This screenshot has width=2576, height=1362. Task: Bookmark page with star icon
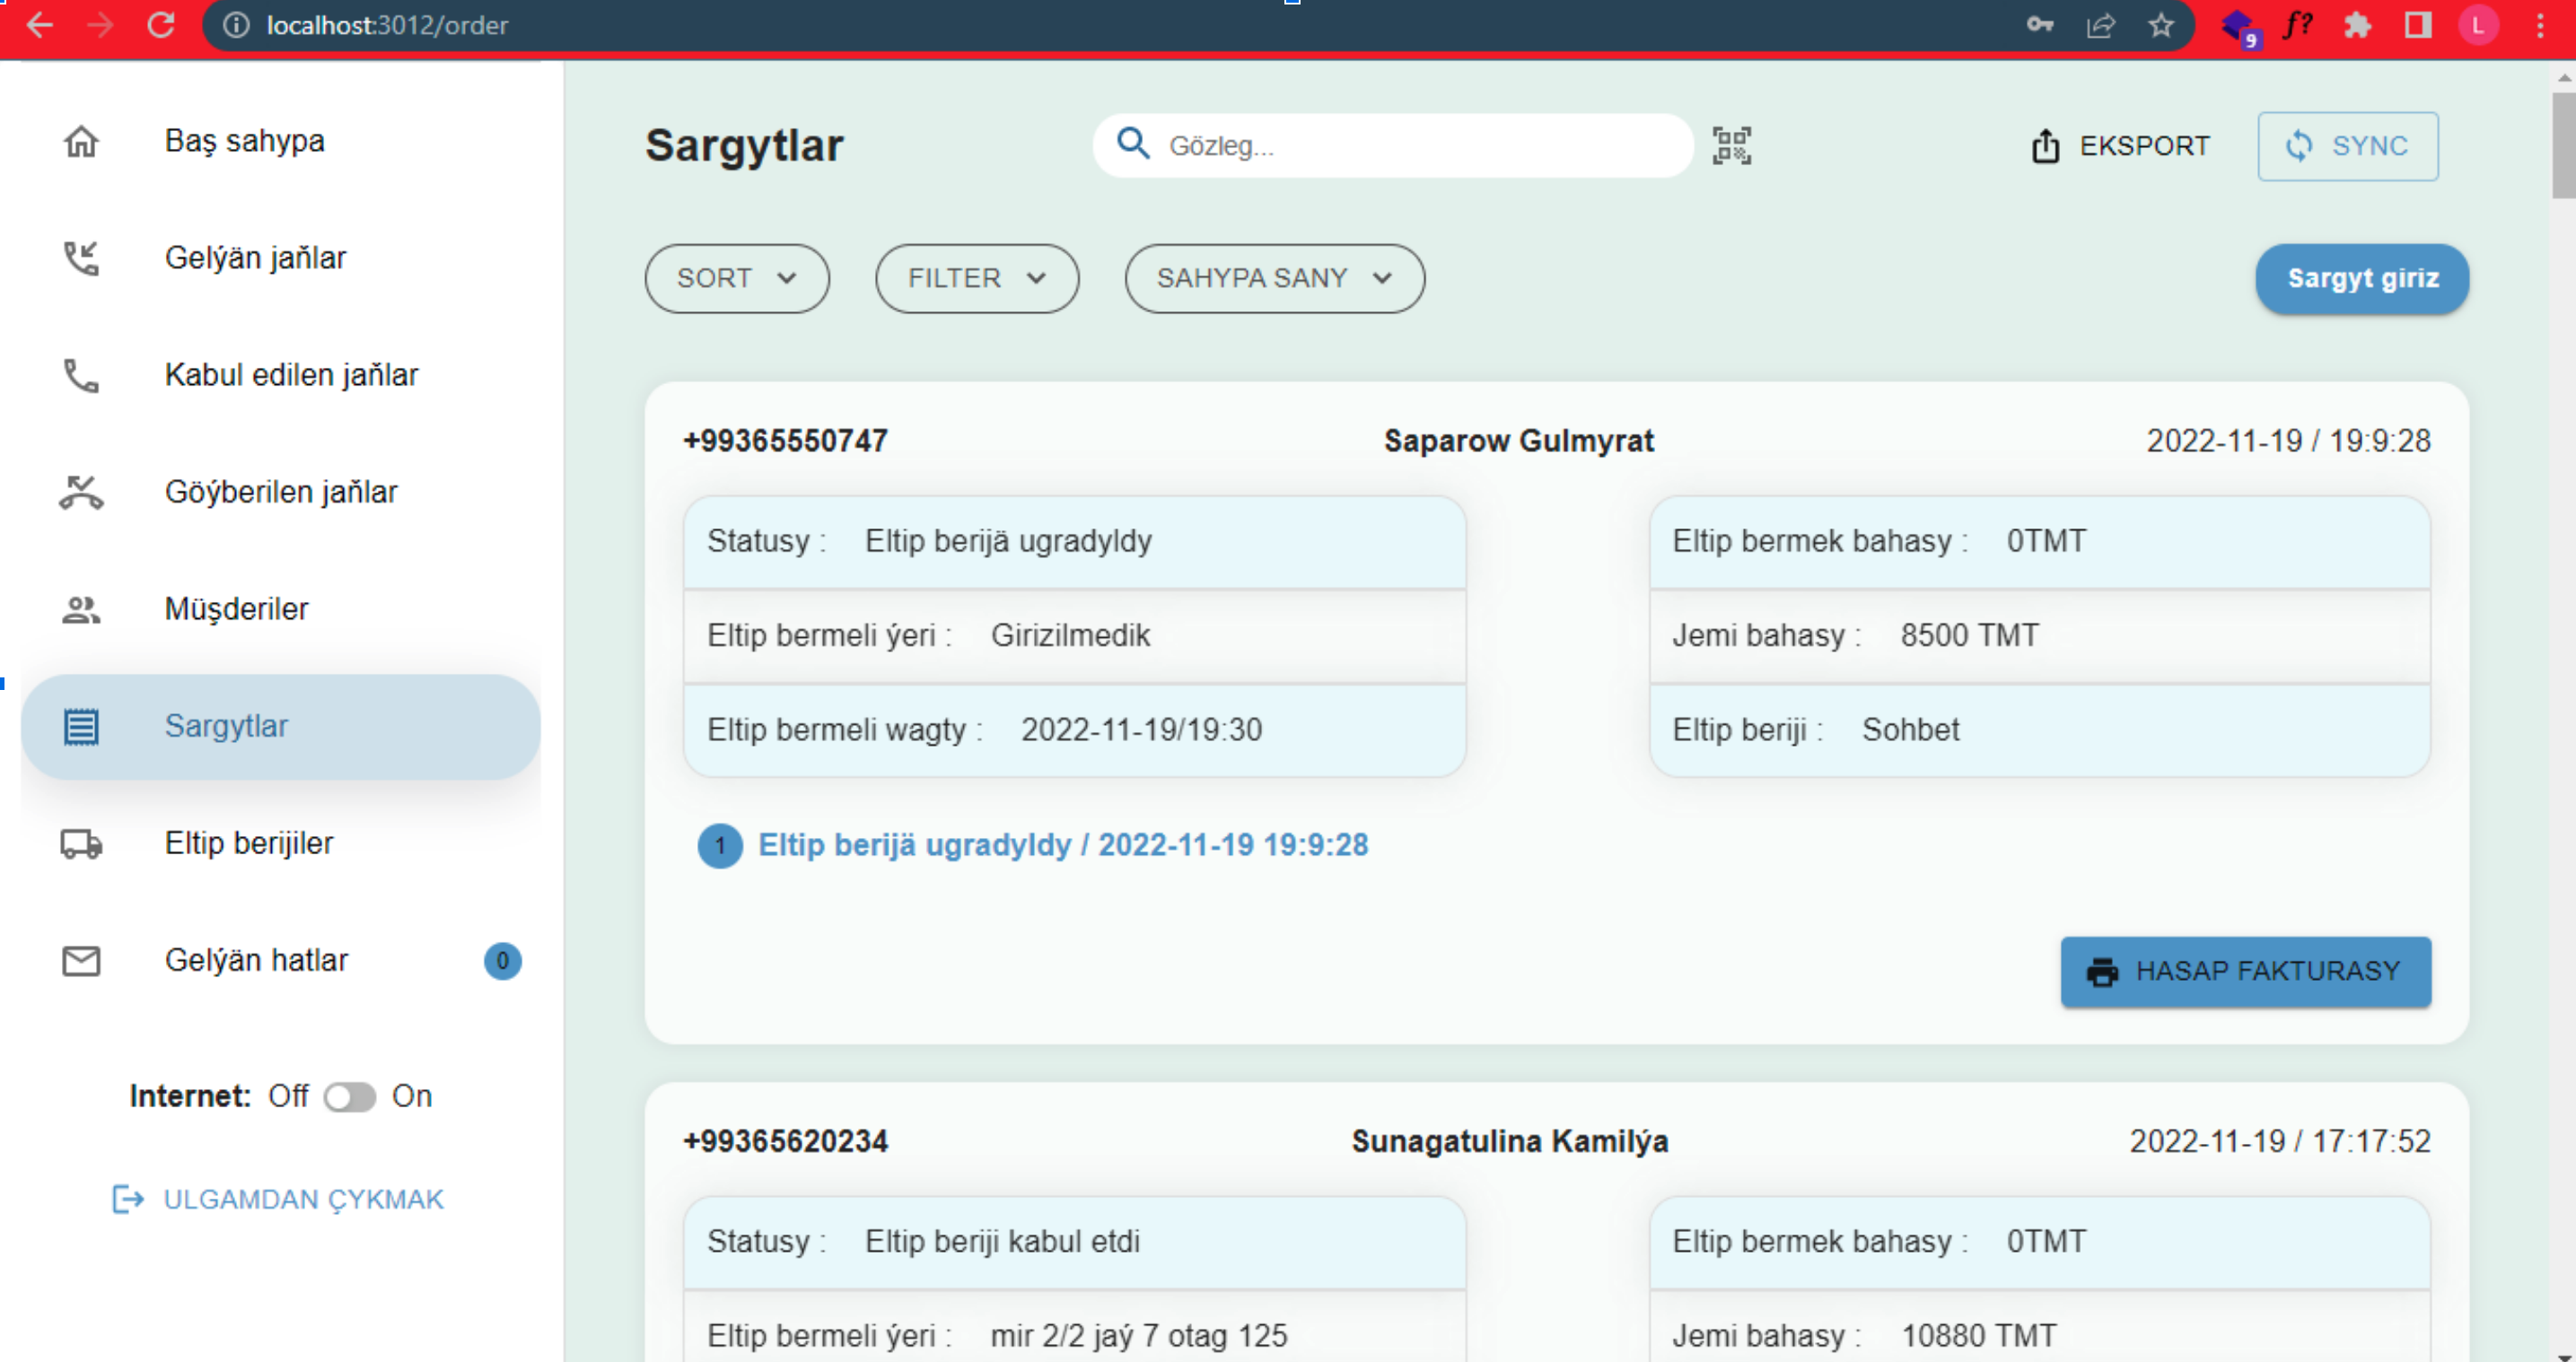2161,25
